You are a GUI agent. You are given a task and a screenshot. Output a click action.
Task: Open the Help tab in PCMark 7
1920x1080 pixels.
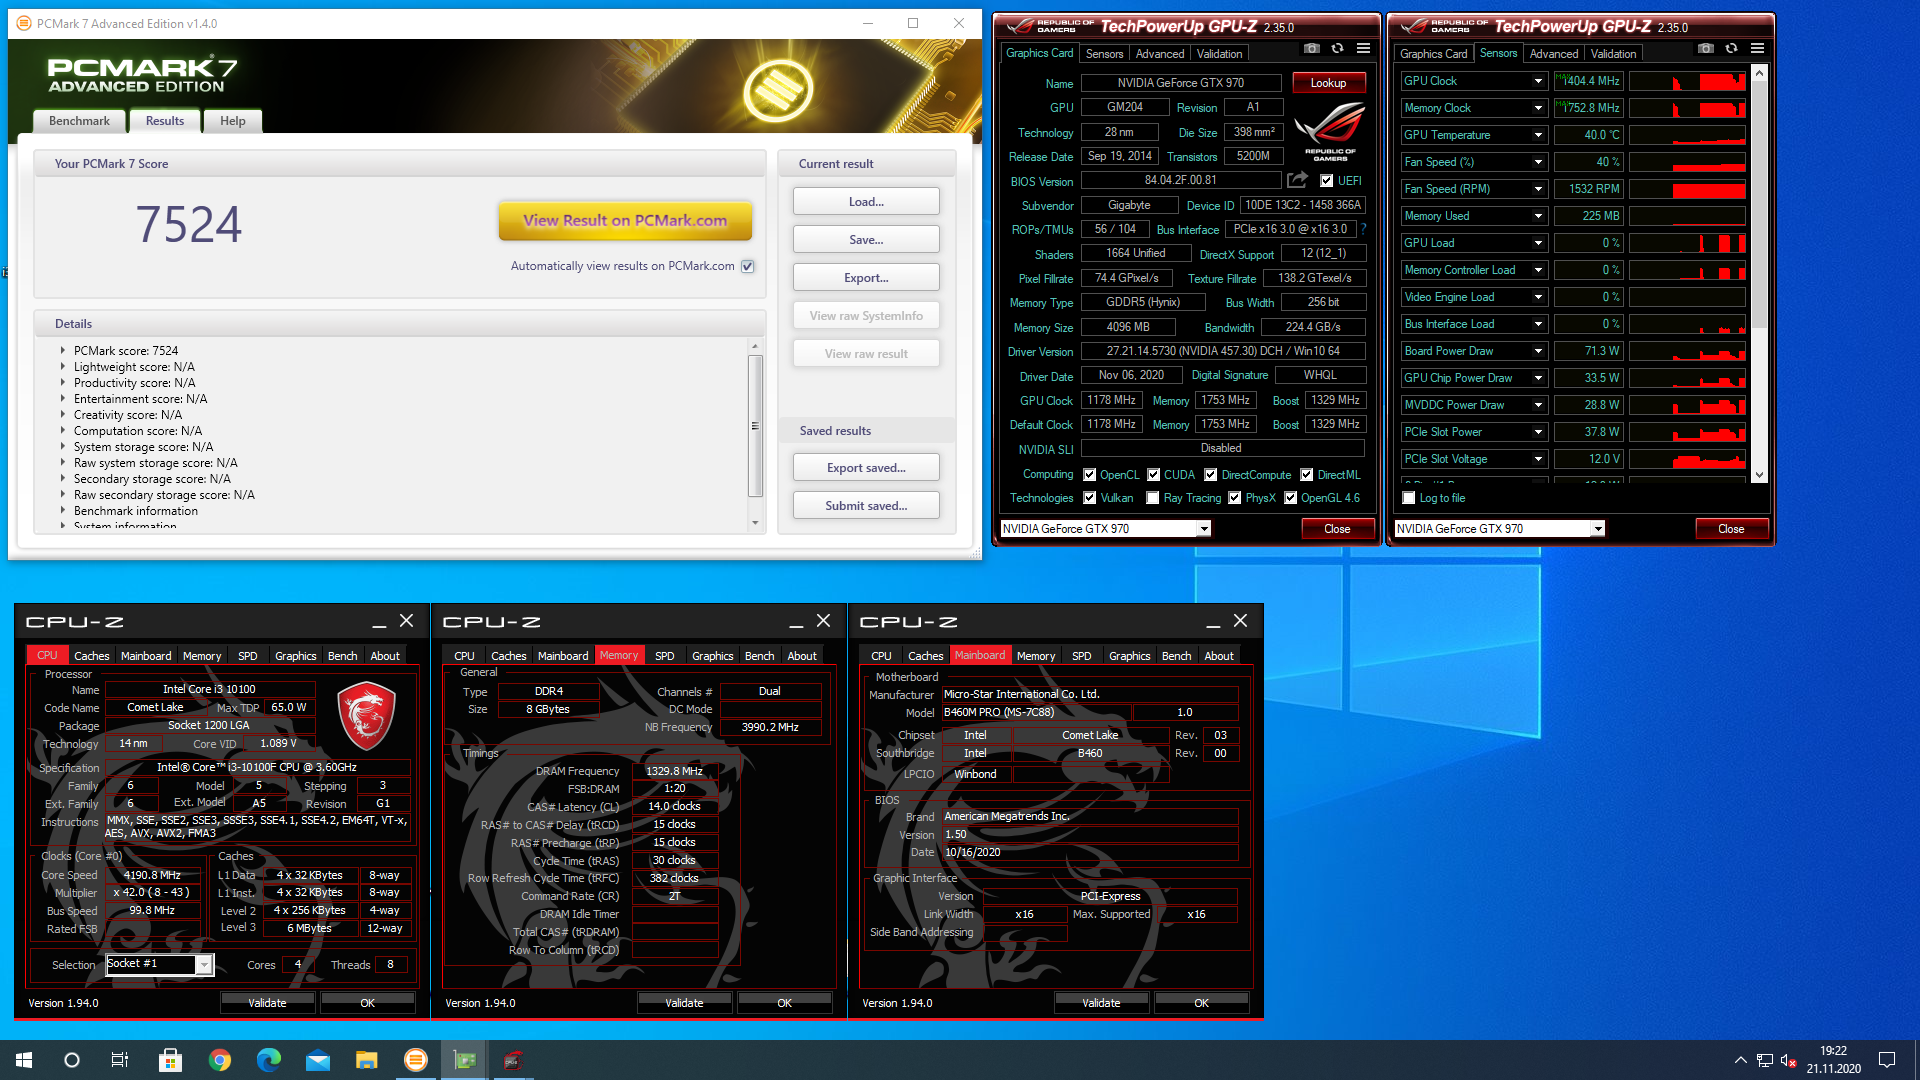tap(232, 121)
